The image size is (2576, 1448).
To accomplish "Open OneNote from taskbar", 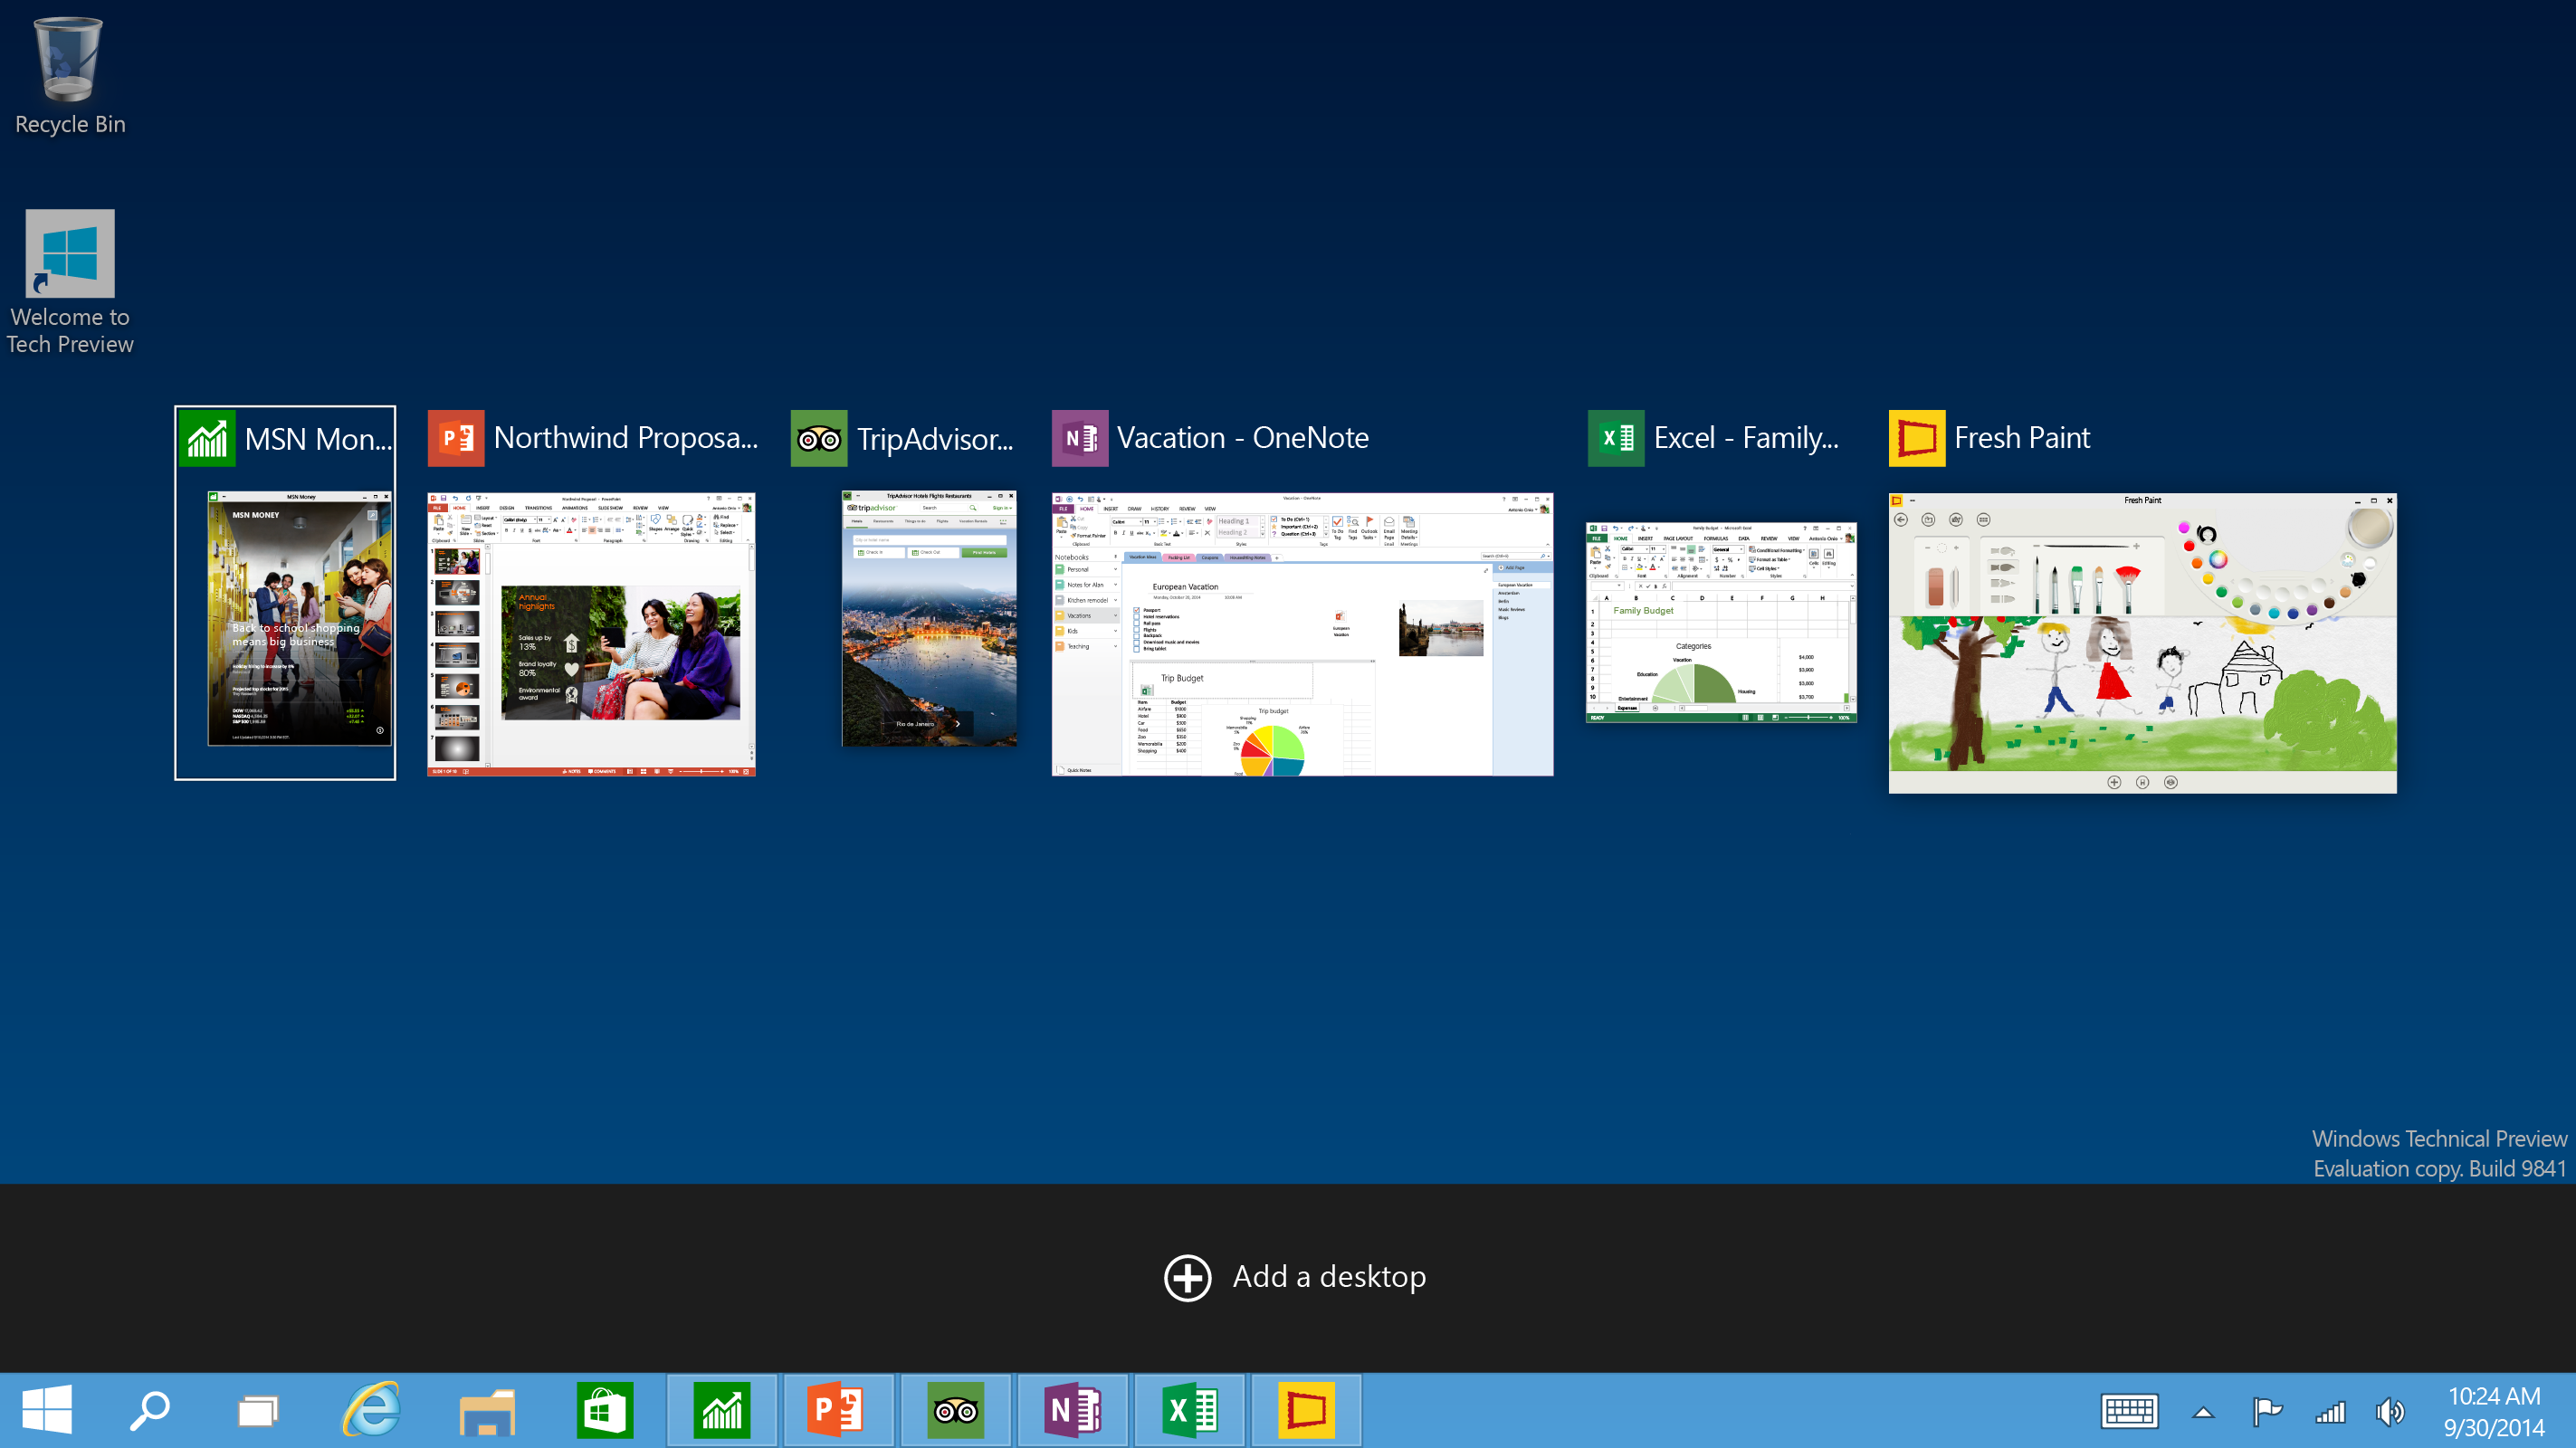I will pos(1075,1409).
